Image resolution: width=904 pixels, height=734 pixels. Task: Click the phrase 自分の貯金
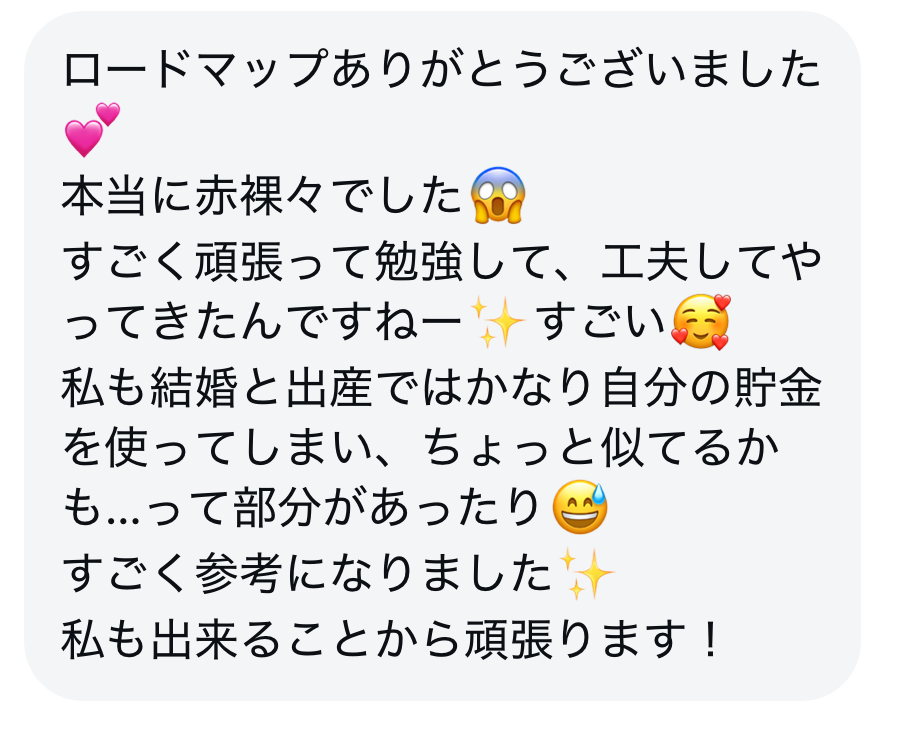pyautogui.click(x=711, y=387)
